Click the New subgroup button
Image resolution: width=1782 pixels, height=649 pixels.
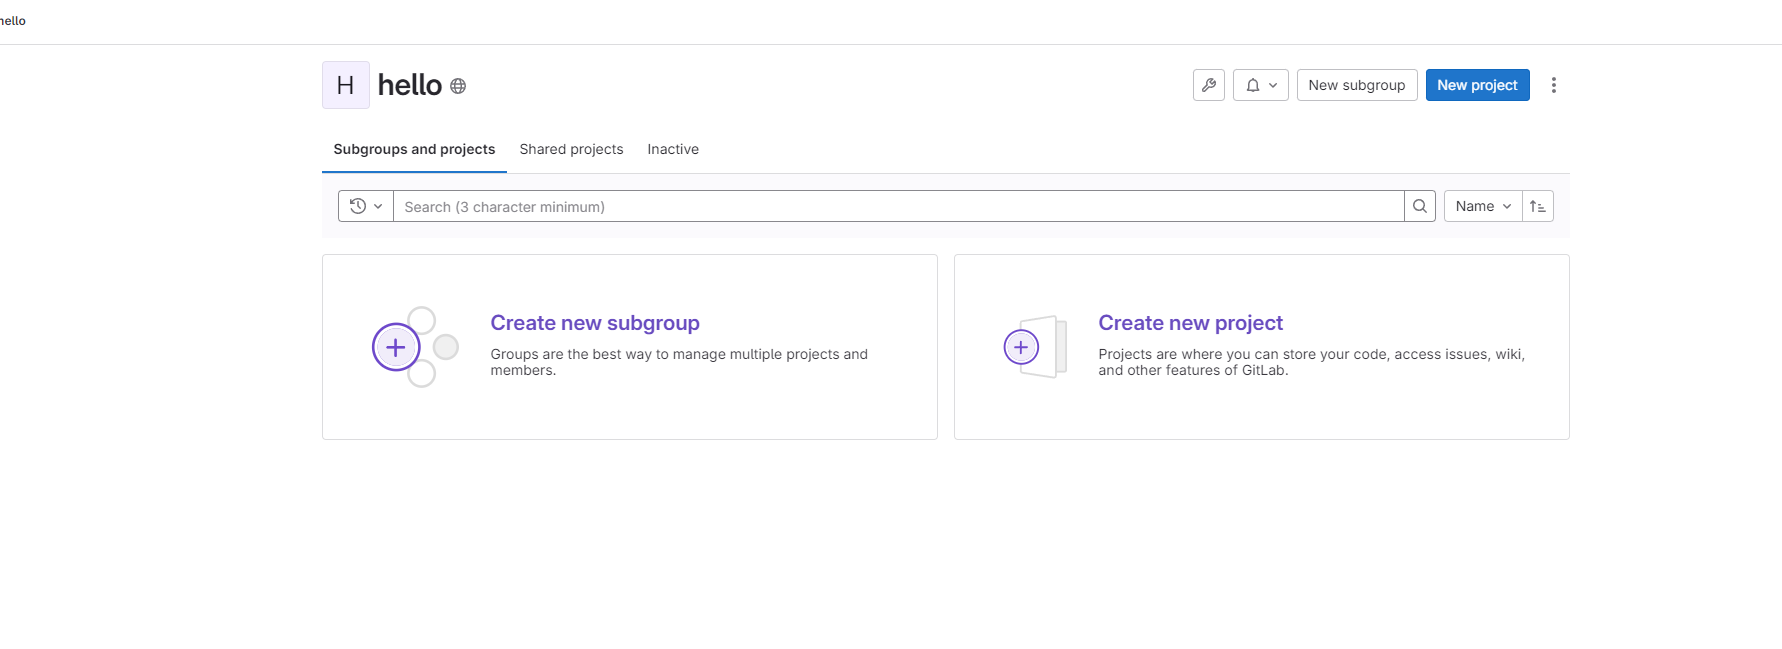(1357, 85)
